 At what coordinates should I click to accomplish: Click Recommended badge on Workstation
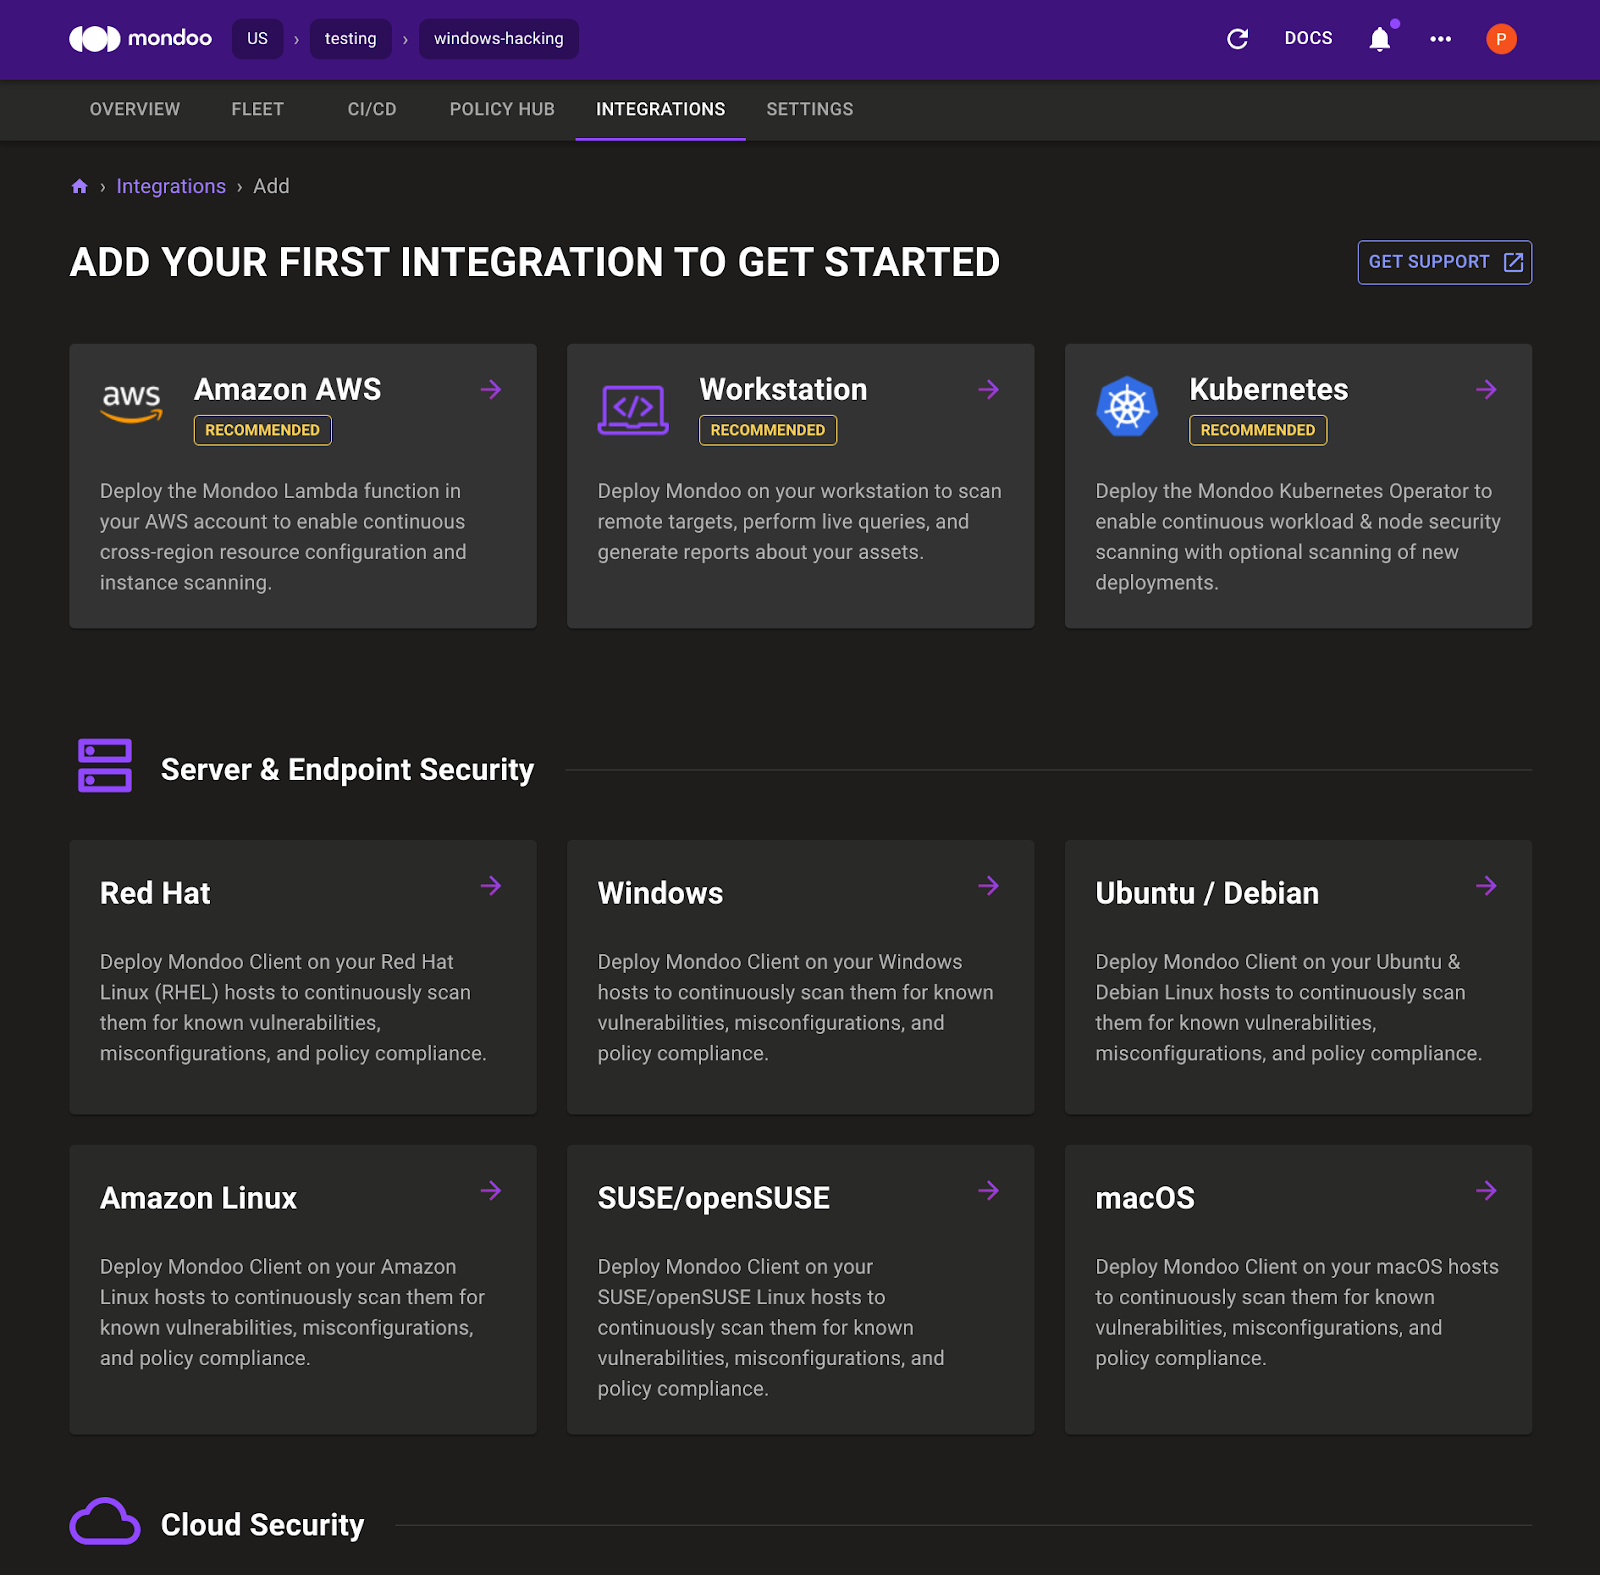(767, 430)
